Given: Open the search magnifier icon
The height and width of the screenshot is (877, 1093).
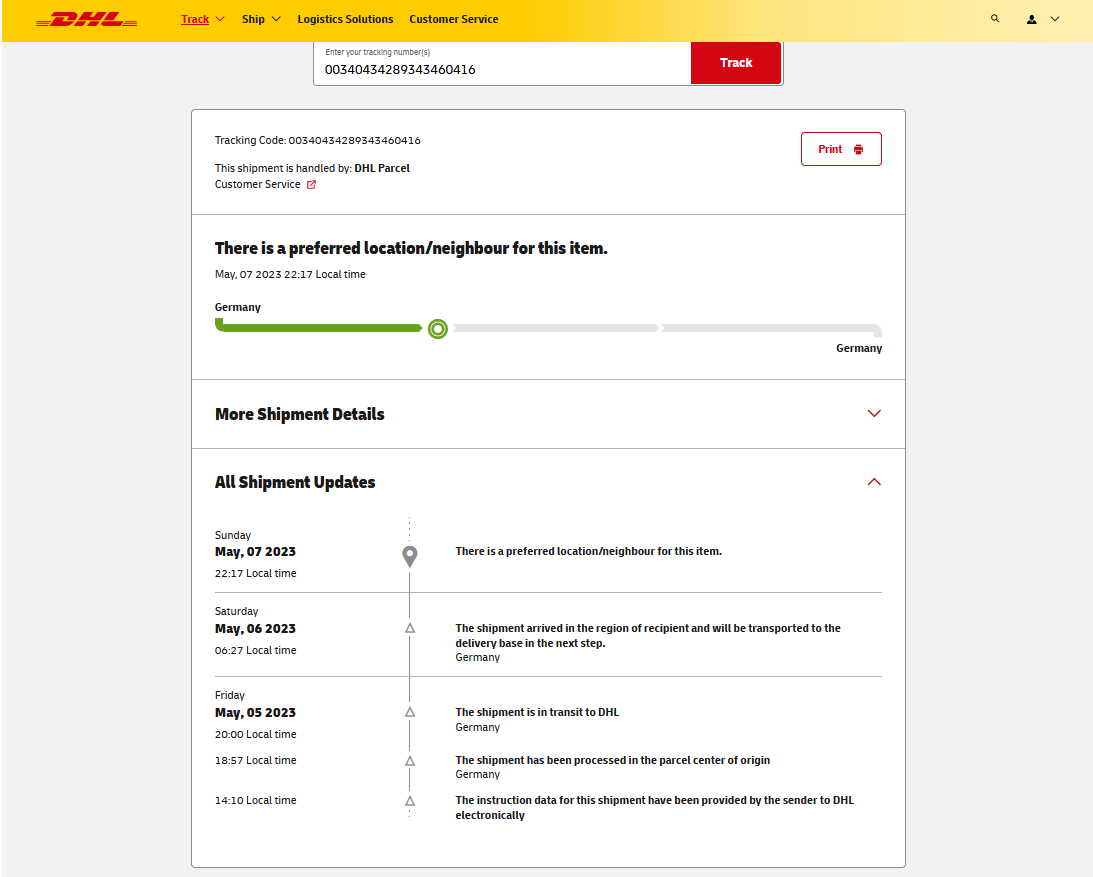Looking at the screenshot, I should (994, 19).
